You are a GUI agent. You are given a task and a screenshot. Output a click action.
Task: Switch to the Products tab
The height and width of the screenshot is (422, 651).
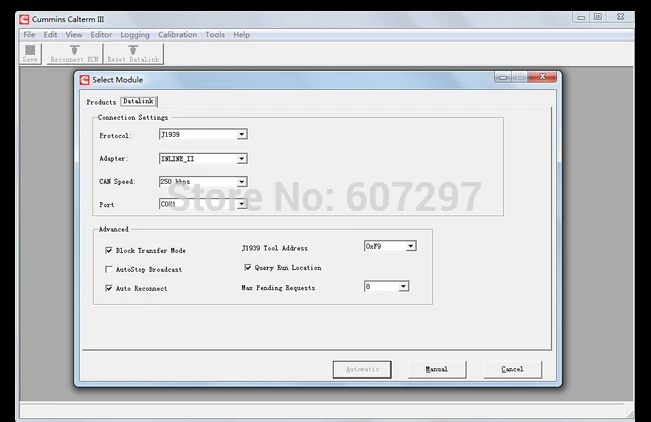point(101,102)
